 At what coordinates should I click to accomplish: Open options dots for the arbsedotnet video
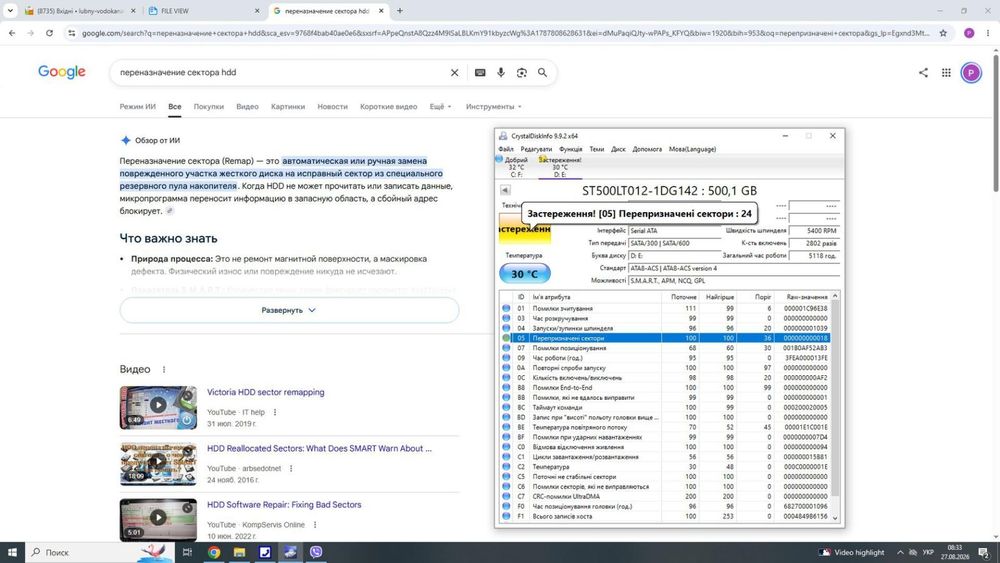coord(291,468)
